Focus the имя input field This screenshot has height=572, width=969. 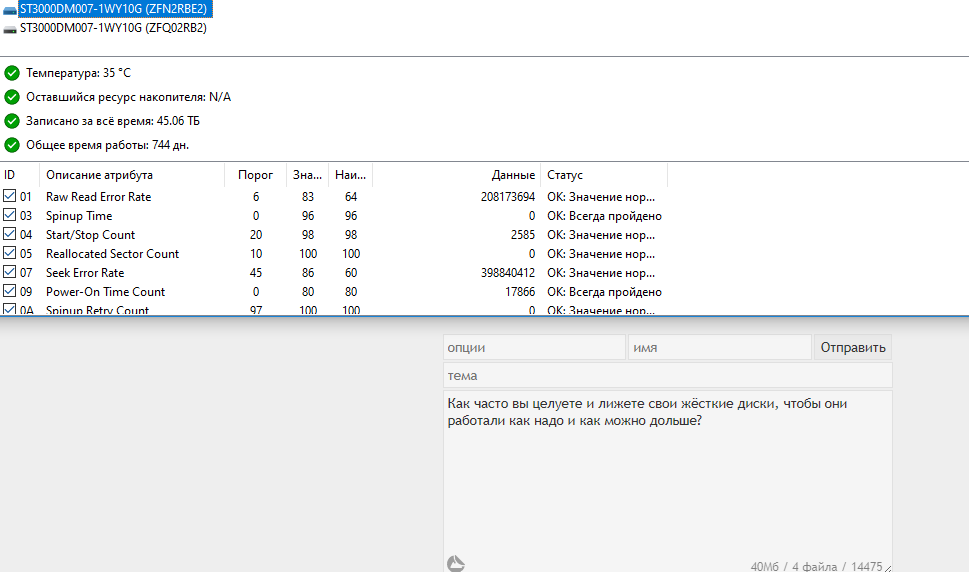click(720, 348)
